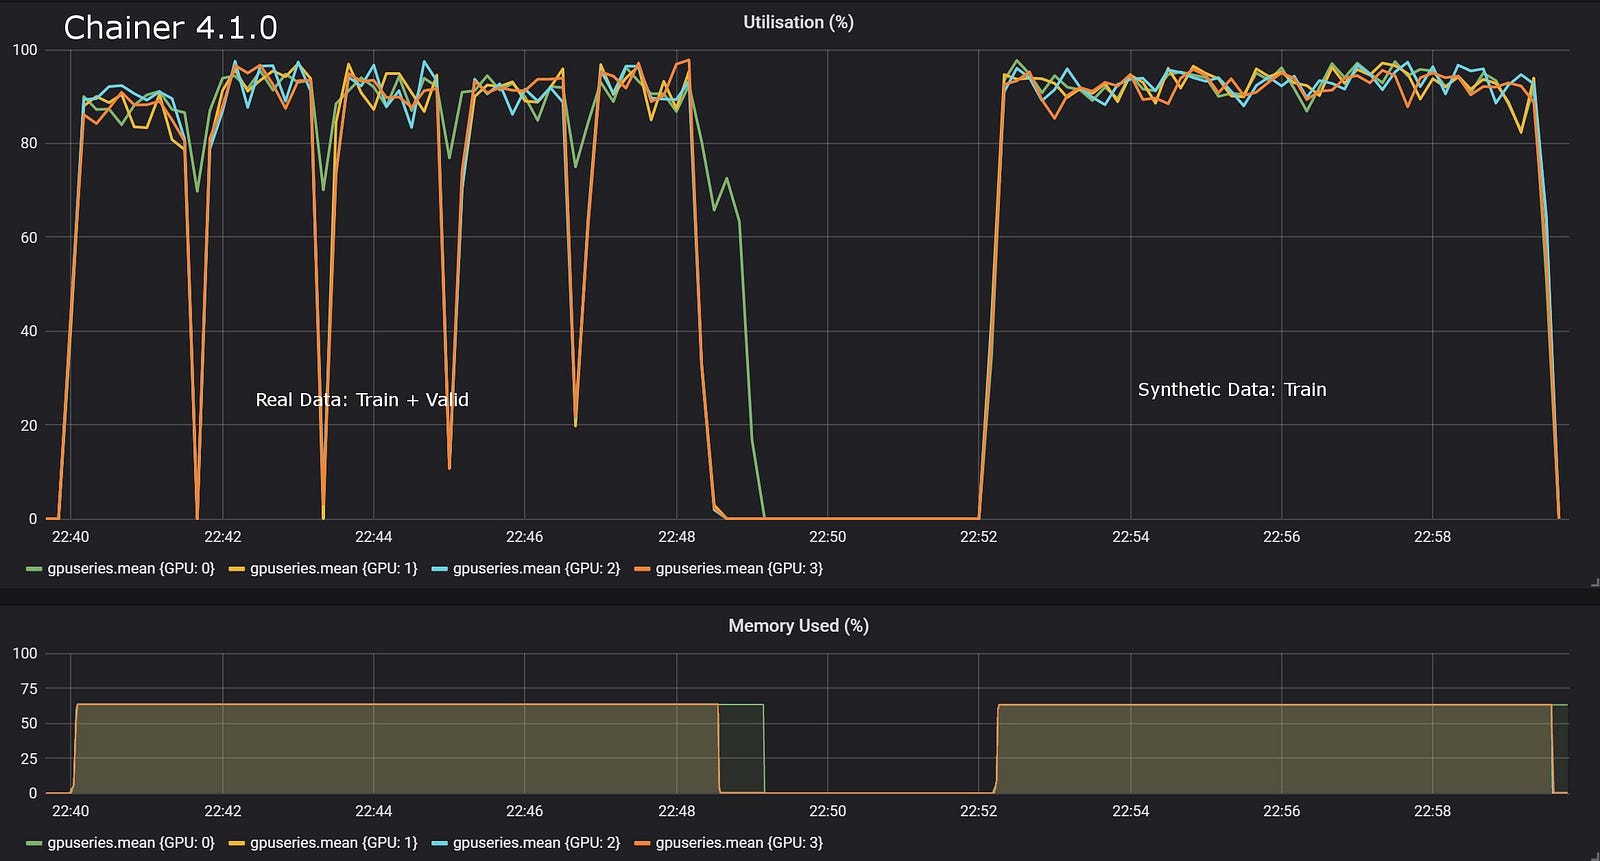Toggle the GPU: 1 series label in Memory Used legend

334,842
